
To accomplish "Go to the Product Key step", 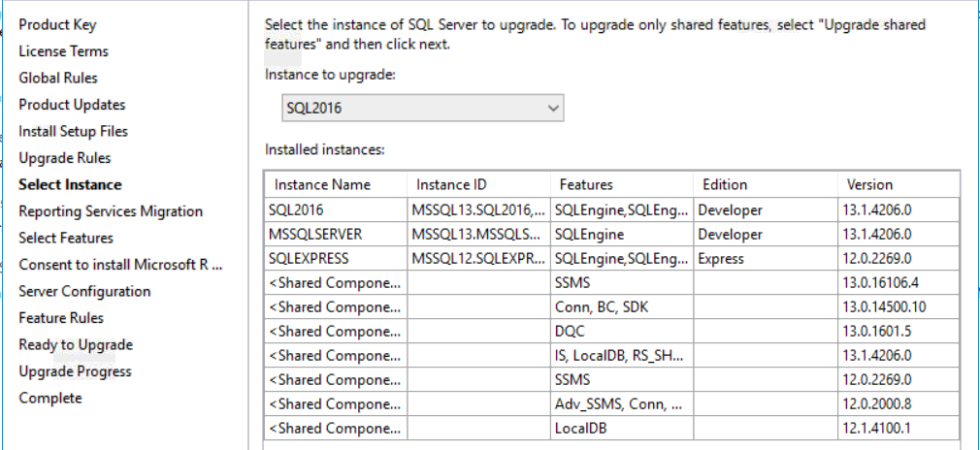I will (x=58, y=25).
